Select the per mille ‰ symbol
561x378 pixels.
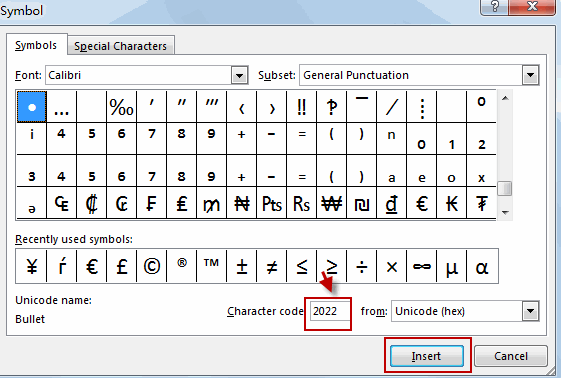121,107
